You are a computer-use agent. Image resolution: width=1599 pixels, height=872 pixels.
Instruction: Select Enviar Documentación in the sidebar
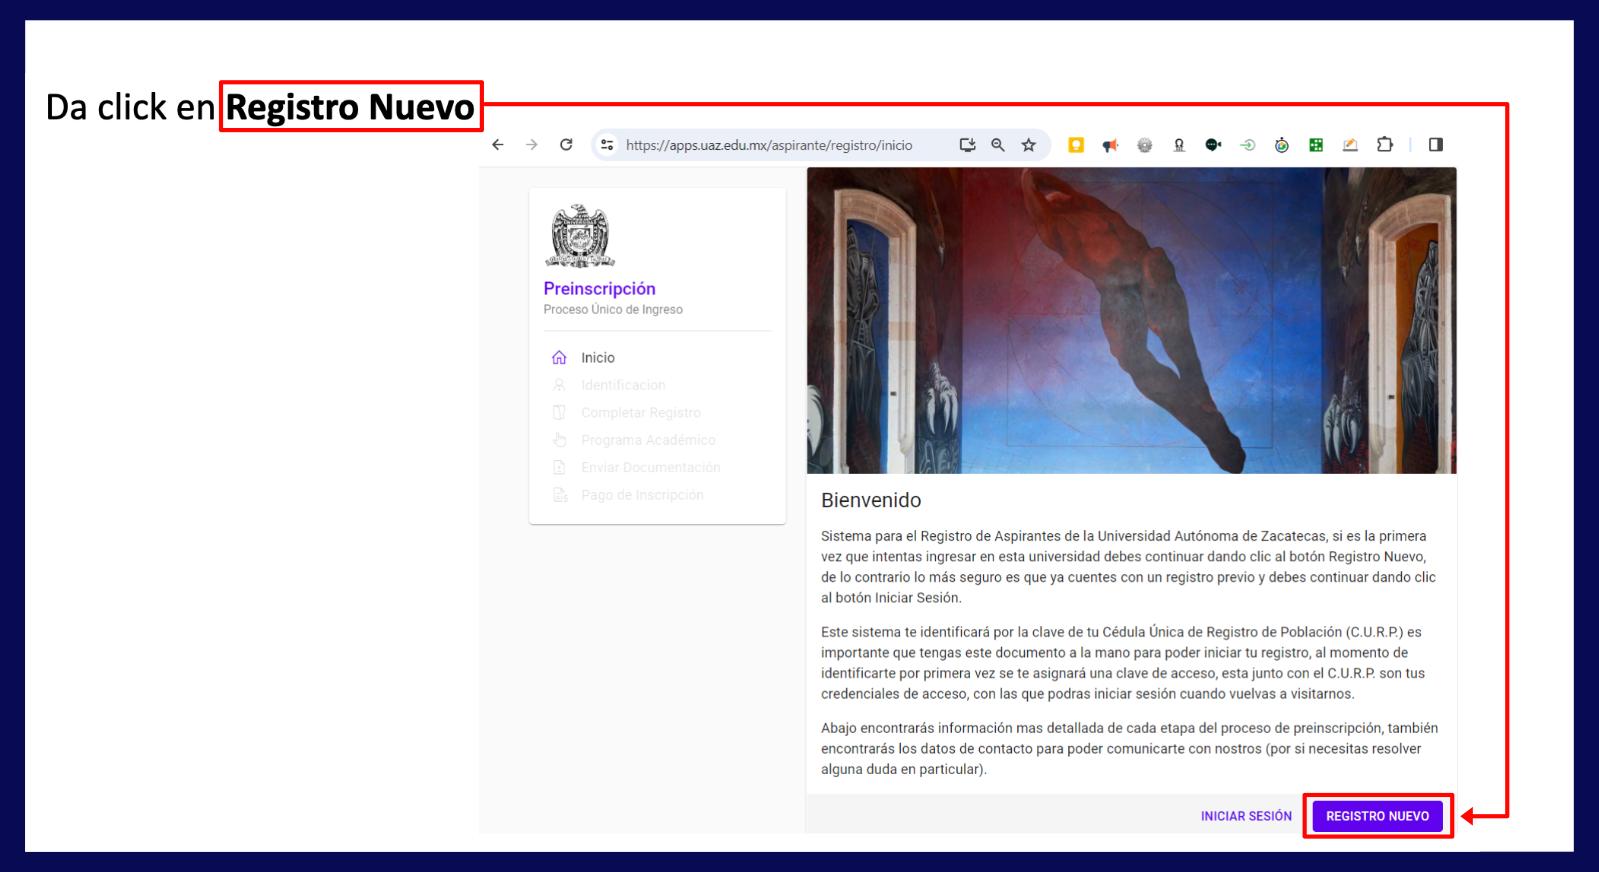pos(657,467)
